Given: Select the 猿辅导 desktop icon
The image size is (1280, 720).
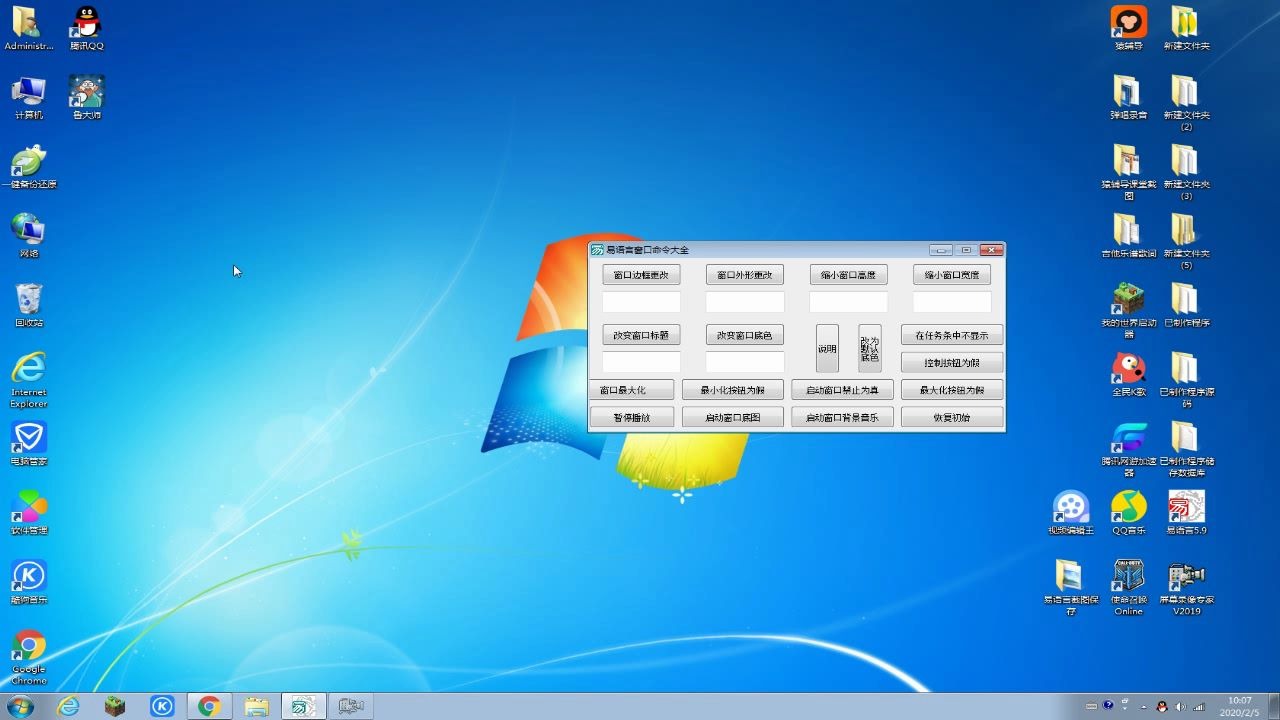Looking at the screenshot, I should point(1128,28).
